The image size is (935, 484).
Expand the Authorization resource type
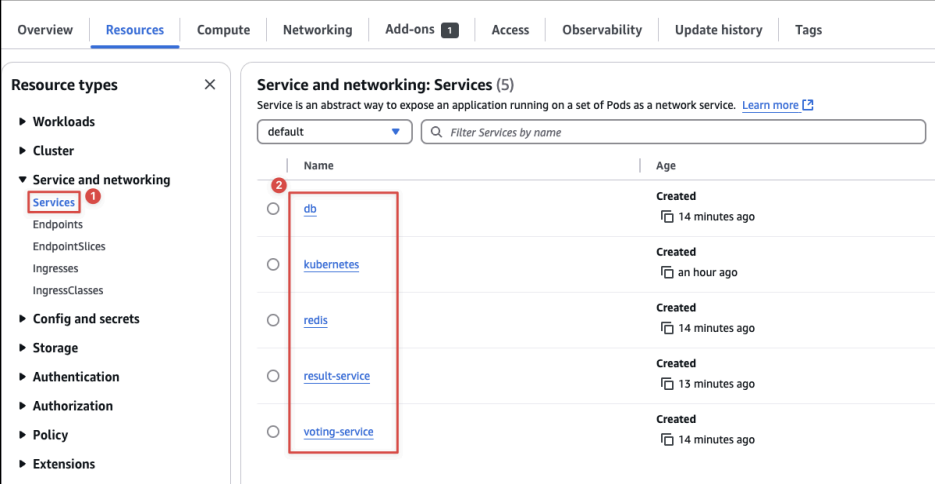pyautogui.click(x=23, y=406)
